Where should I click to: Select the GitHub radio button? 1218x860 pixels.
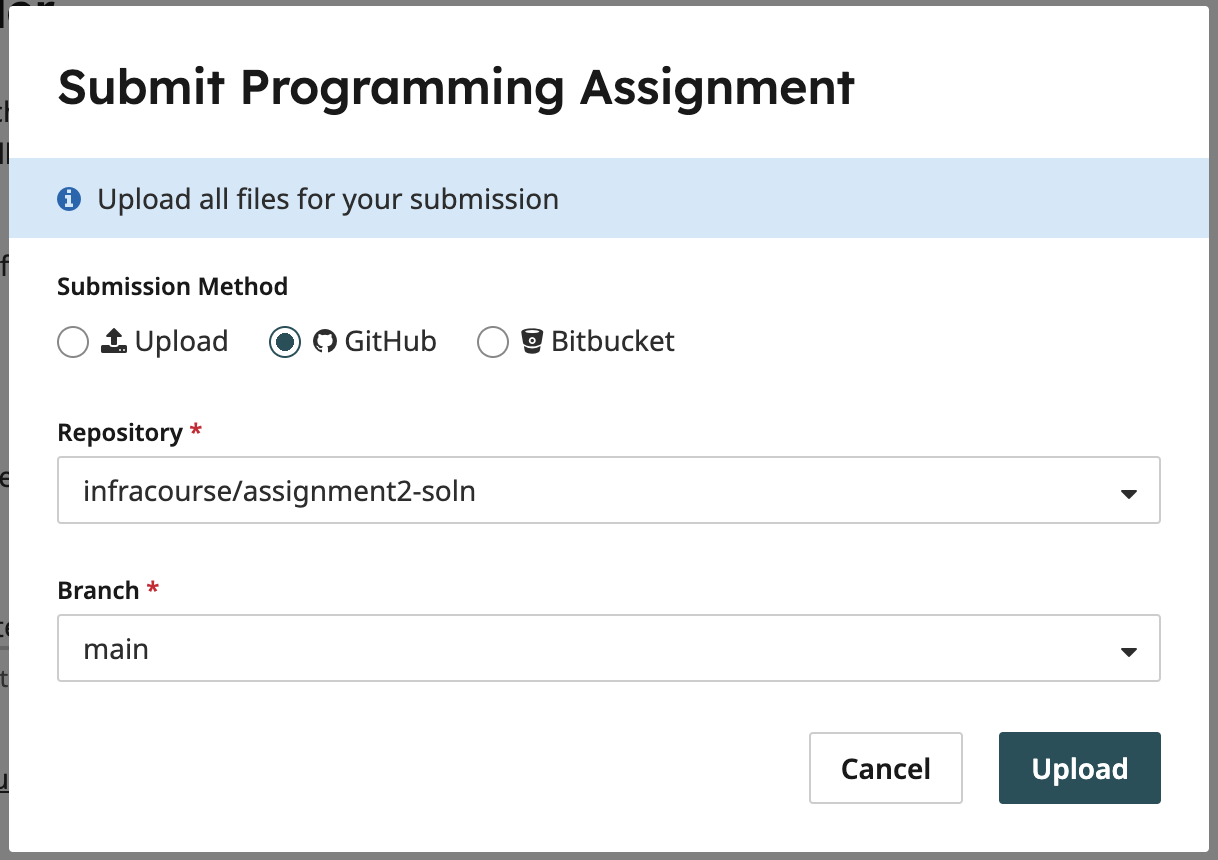(285, 342)
